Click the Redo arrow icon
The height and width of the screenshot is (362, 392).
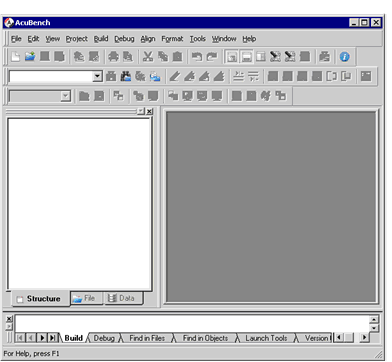211,56
